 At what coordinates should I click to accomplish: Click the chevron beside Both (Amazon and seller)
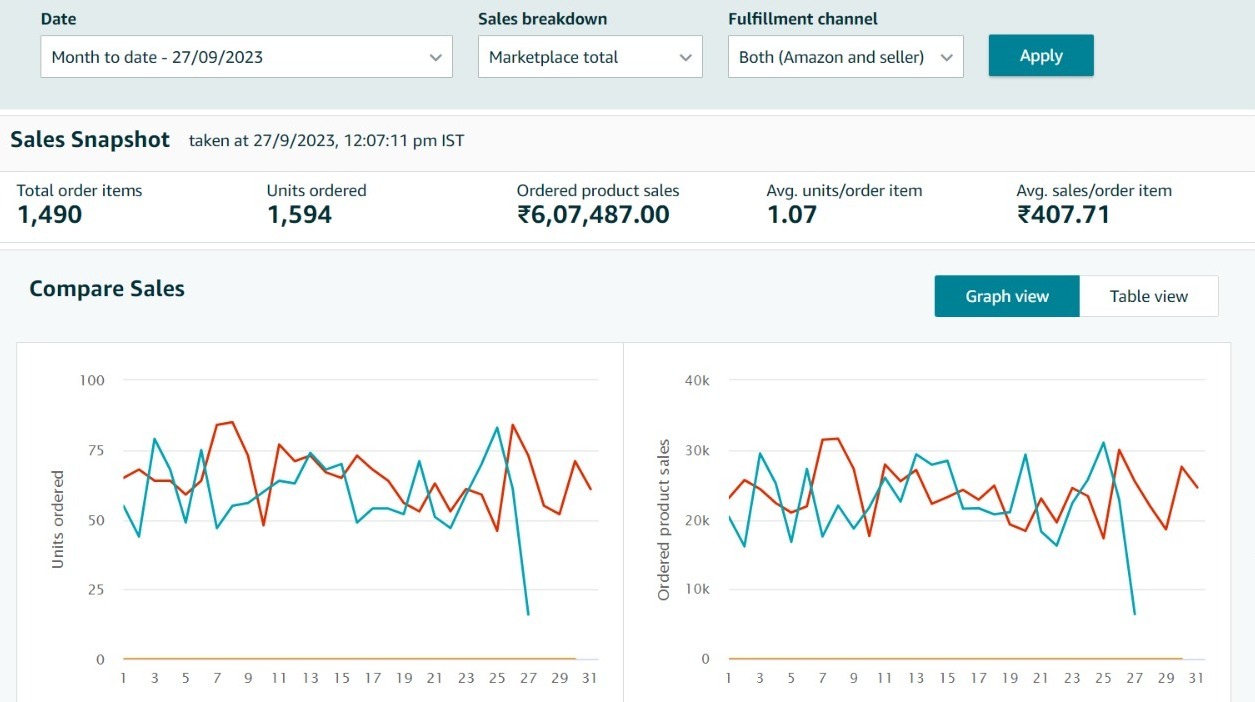pos(946,58)
